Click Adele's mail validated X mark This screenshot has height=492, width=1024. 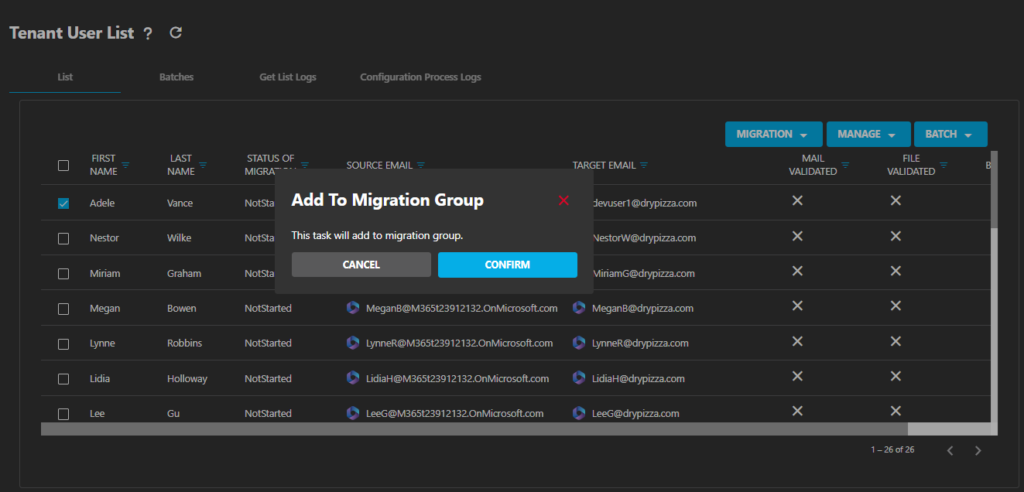pyautogui.click(x=797, y=201)
